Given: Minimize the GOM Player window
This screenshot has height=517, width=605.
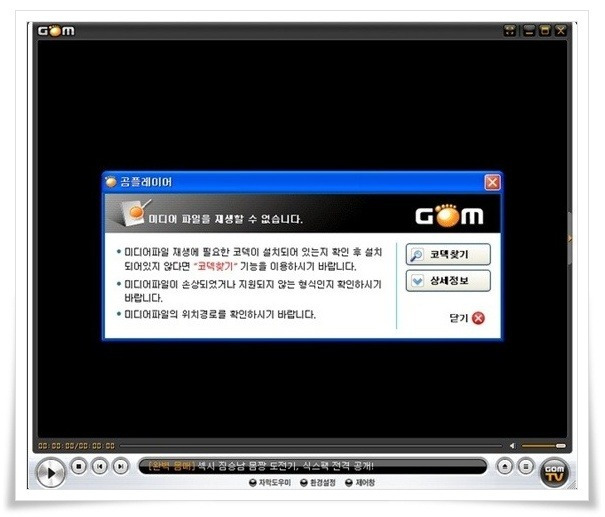Looking at the screenshot, I should click(x=529, y=30).
